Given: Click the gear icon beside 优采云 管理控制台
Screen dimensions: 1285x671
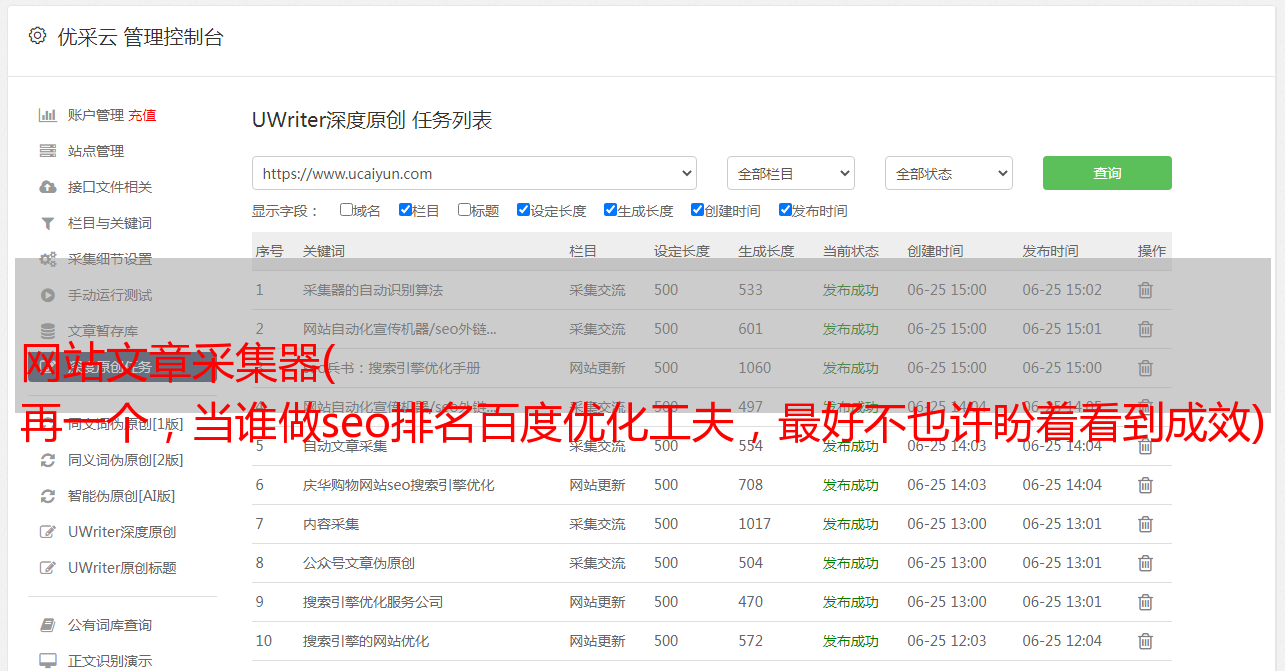Looking at the screenshot, I should [37, 36].
